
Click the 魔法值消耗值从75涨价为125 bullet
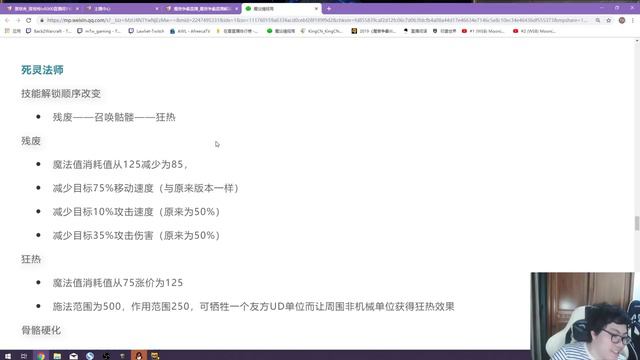[x=118, y=283]
